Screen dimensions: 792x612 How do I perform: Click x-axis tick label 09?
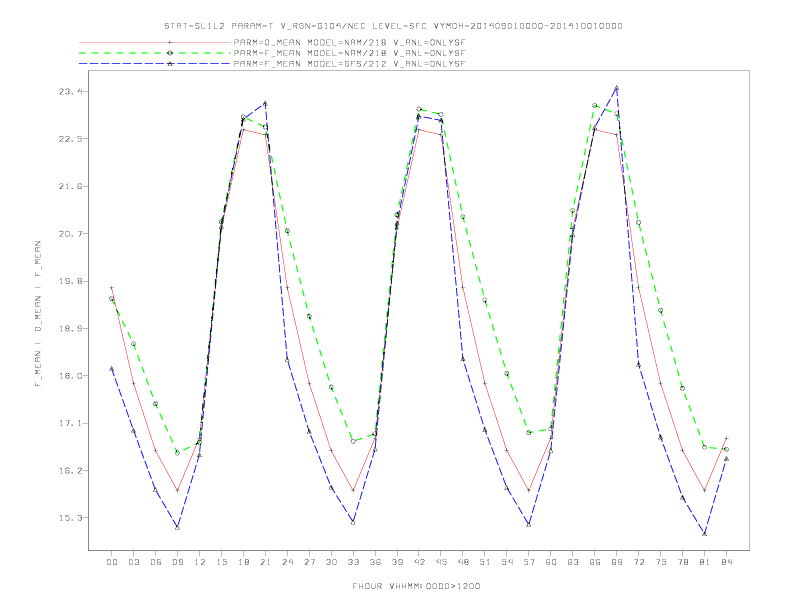pos(178,562)
